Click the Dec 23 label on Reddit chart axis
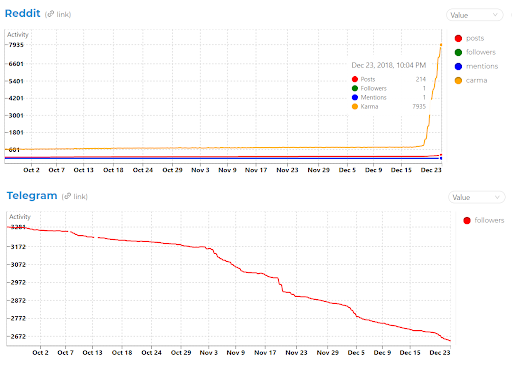The image size is (512, 366). [431, 170]
